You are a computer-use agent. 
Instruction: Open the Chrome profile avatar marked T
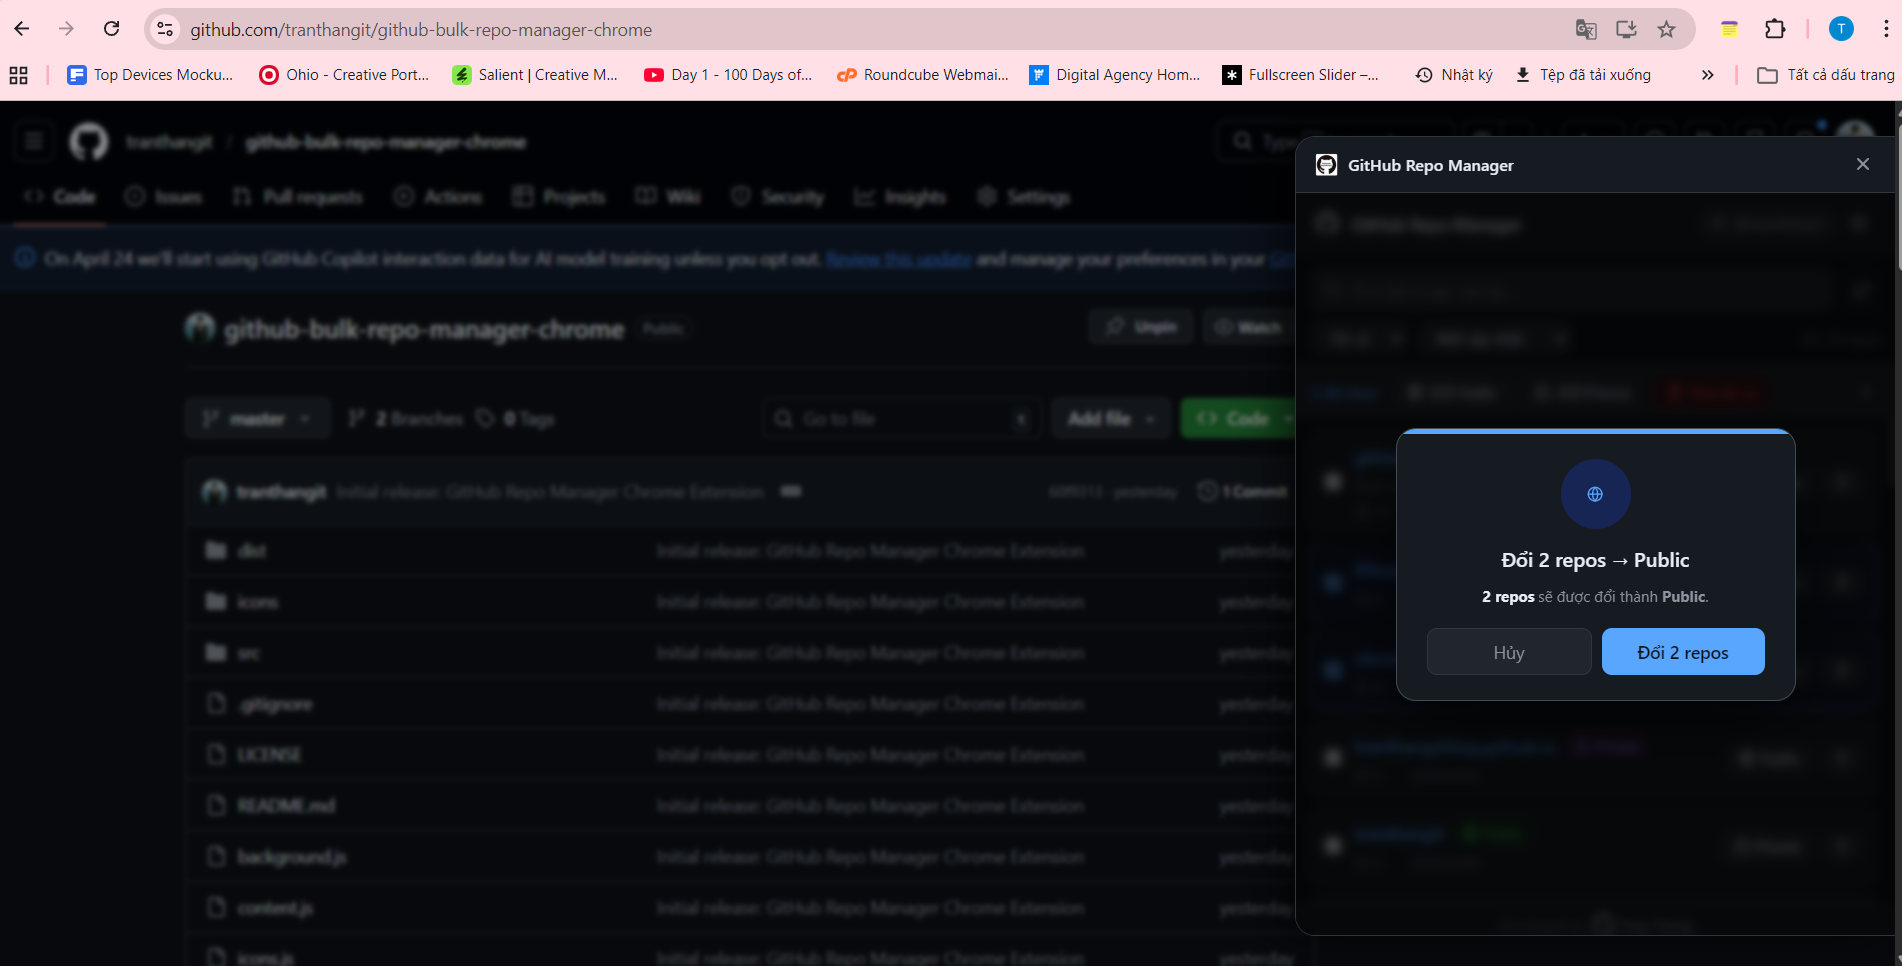1840,29
